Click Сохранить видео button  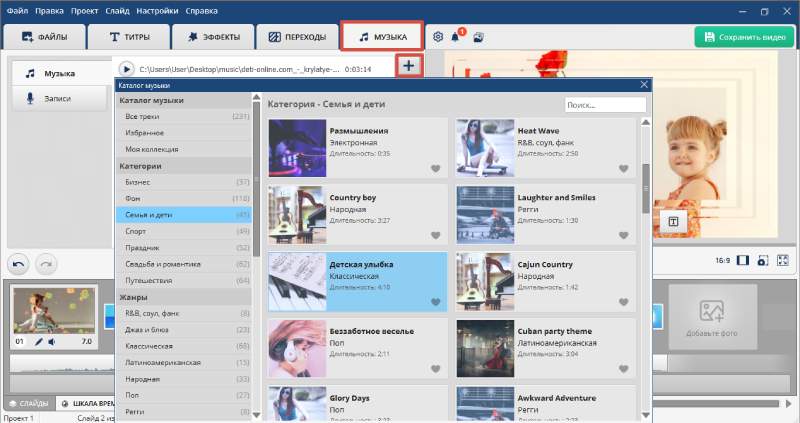click(x=744, y=37)
